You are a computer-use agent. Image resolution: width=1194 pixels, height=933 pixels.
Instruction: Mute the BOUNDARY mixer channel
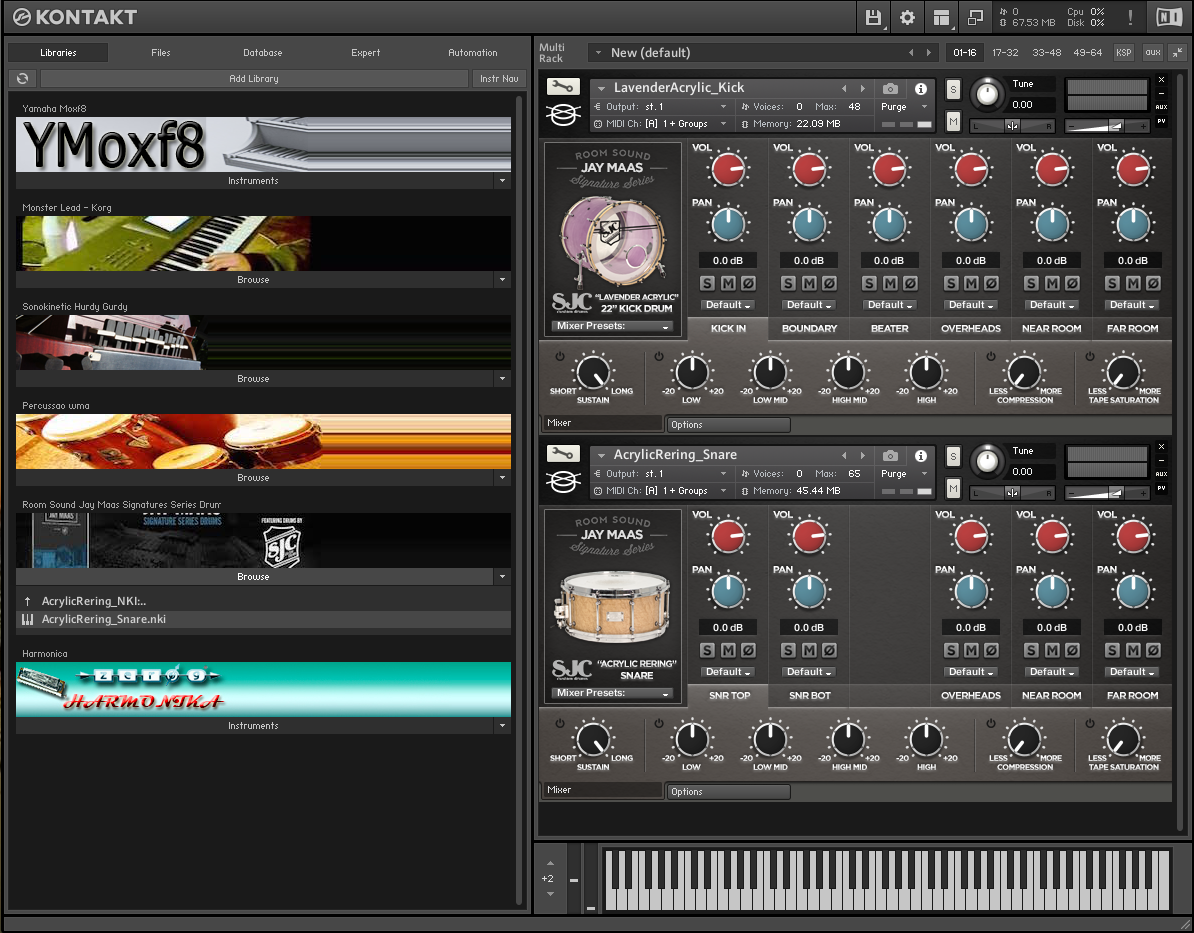click(809, 283)
